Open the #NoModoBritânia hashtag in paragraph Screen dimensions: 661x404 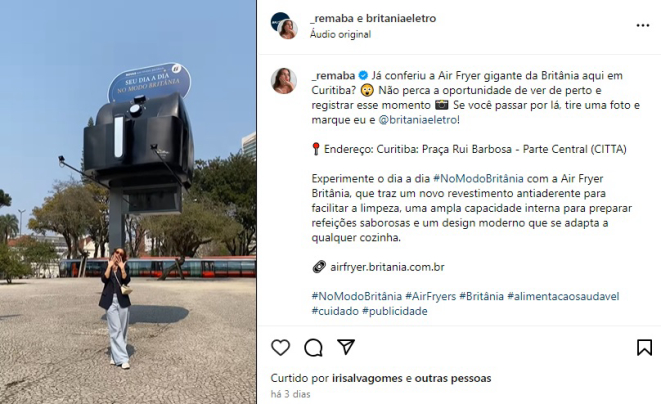(x=478, y=179)
